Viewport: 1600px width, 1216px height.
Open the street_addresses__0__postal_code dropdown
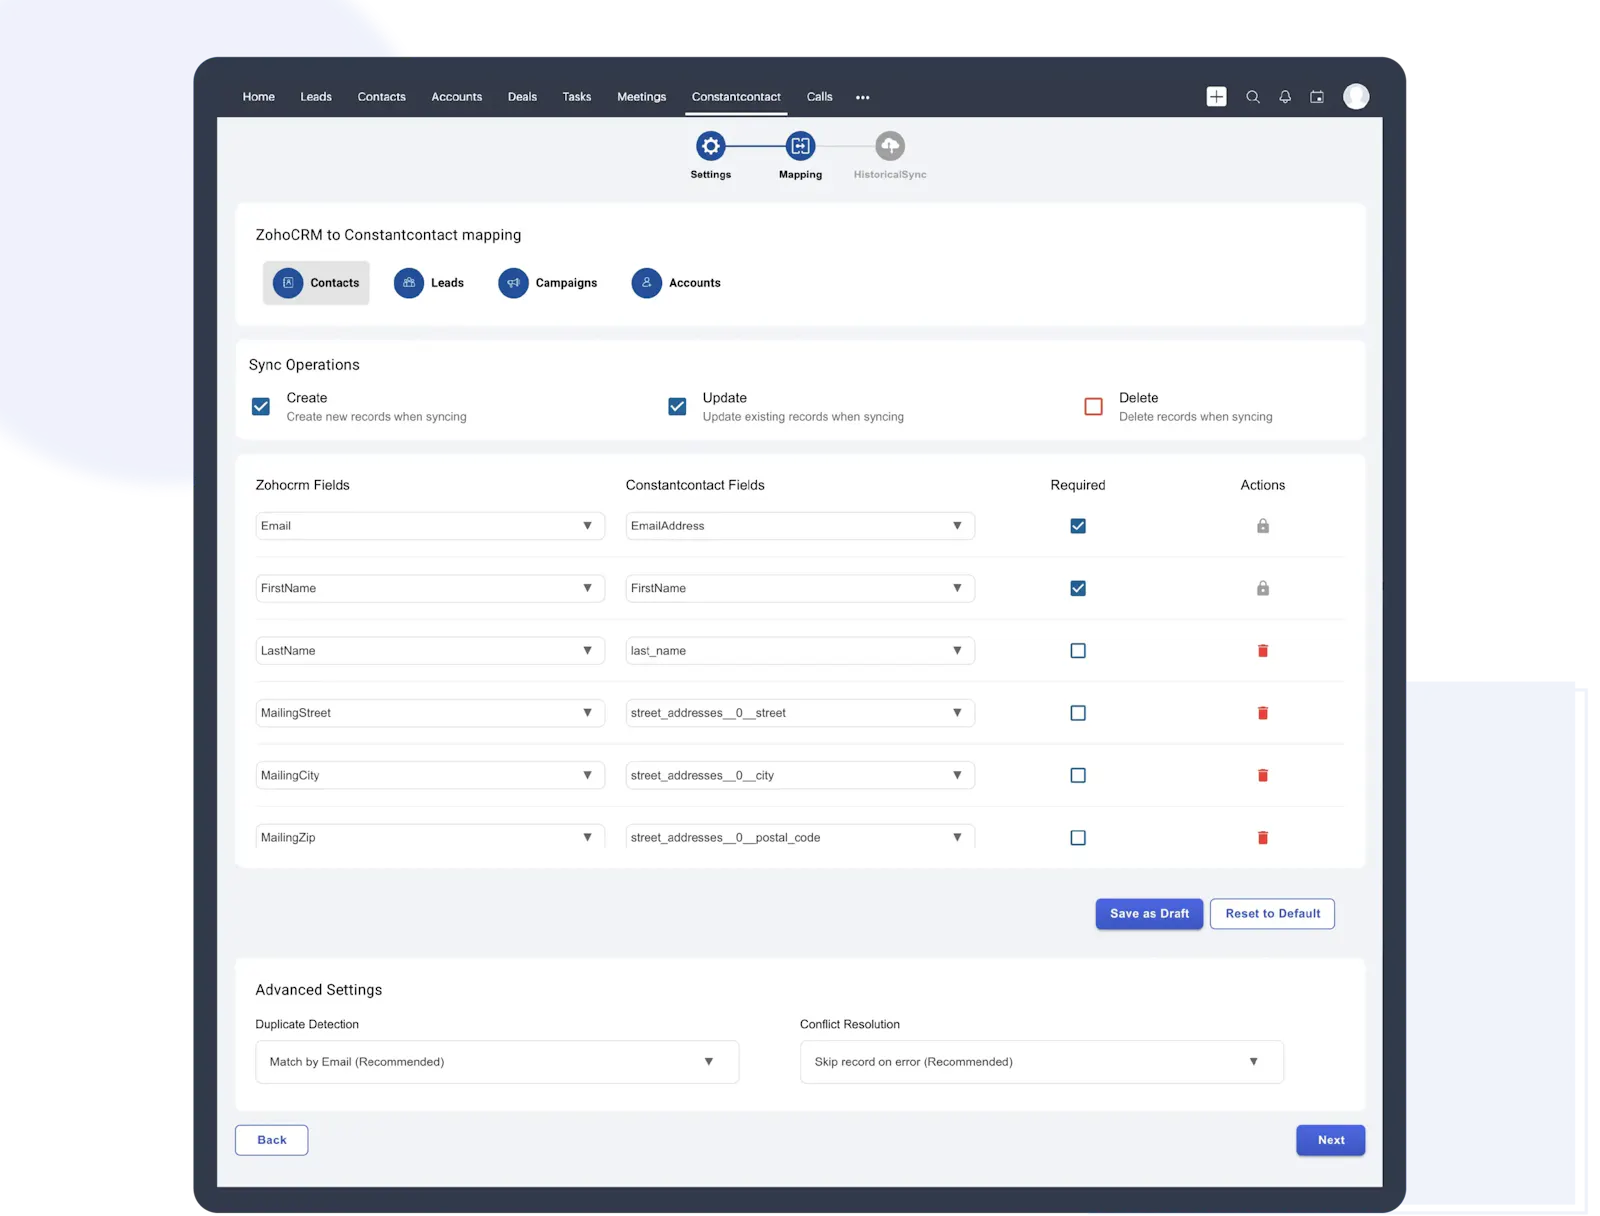(x=800, y=837)
